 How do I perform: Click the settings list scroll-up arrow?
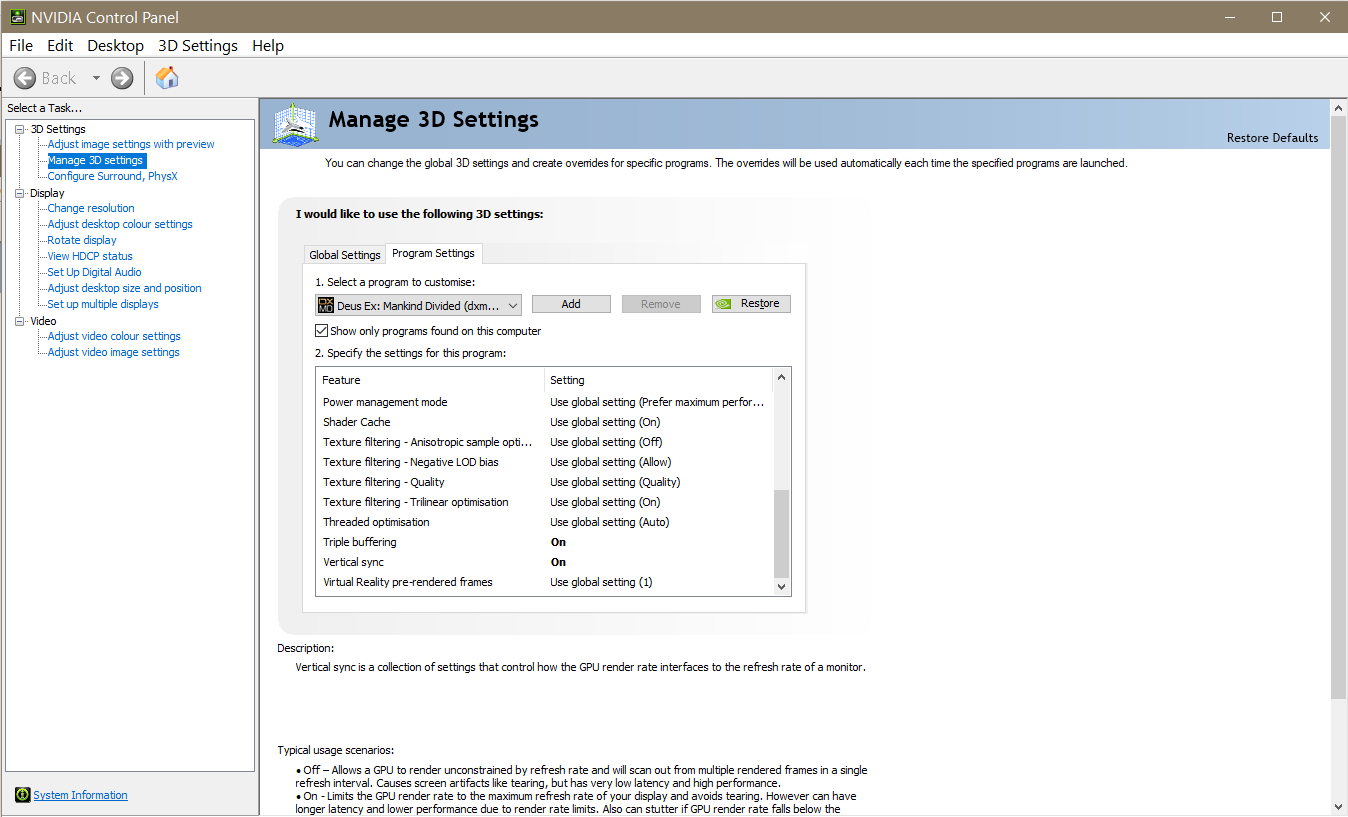[x=782, y=377]
